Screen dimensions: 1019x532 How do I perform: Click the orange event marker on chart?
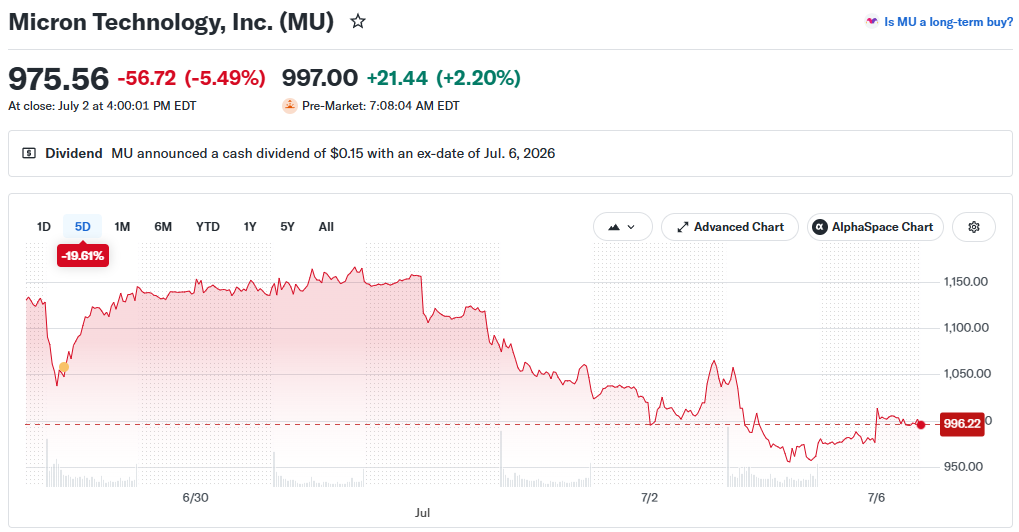64,367
